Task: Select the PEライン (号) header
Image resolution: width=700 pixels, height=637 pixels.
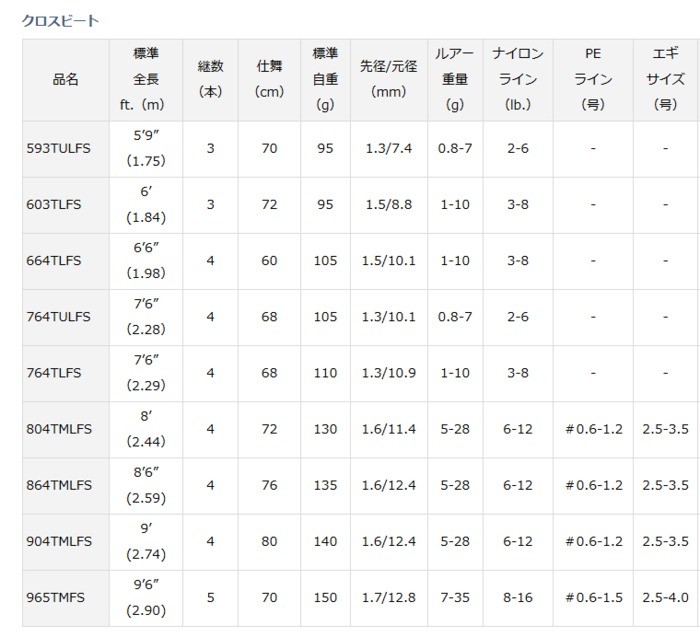Action: point(593,80)
